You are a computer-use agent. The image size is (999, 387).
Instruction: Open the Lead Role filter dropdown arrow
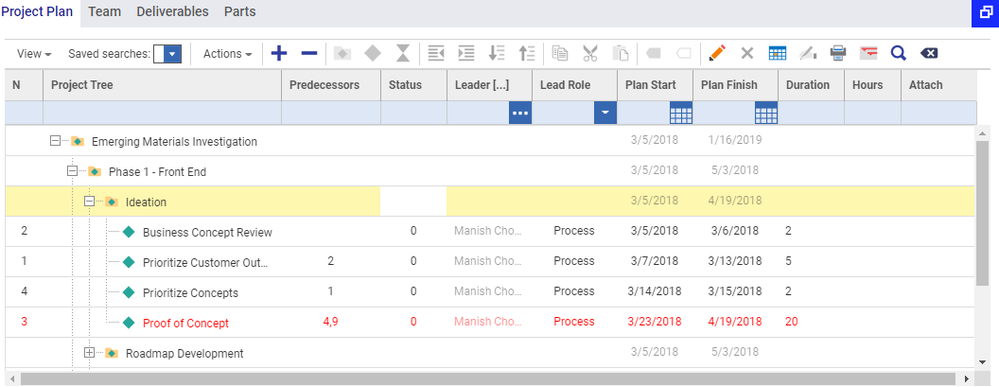[605, 113]
